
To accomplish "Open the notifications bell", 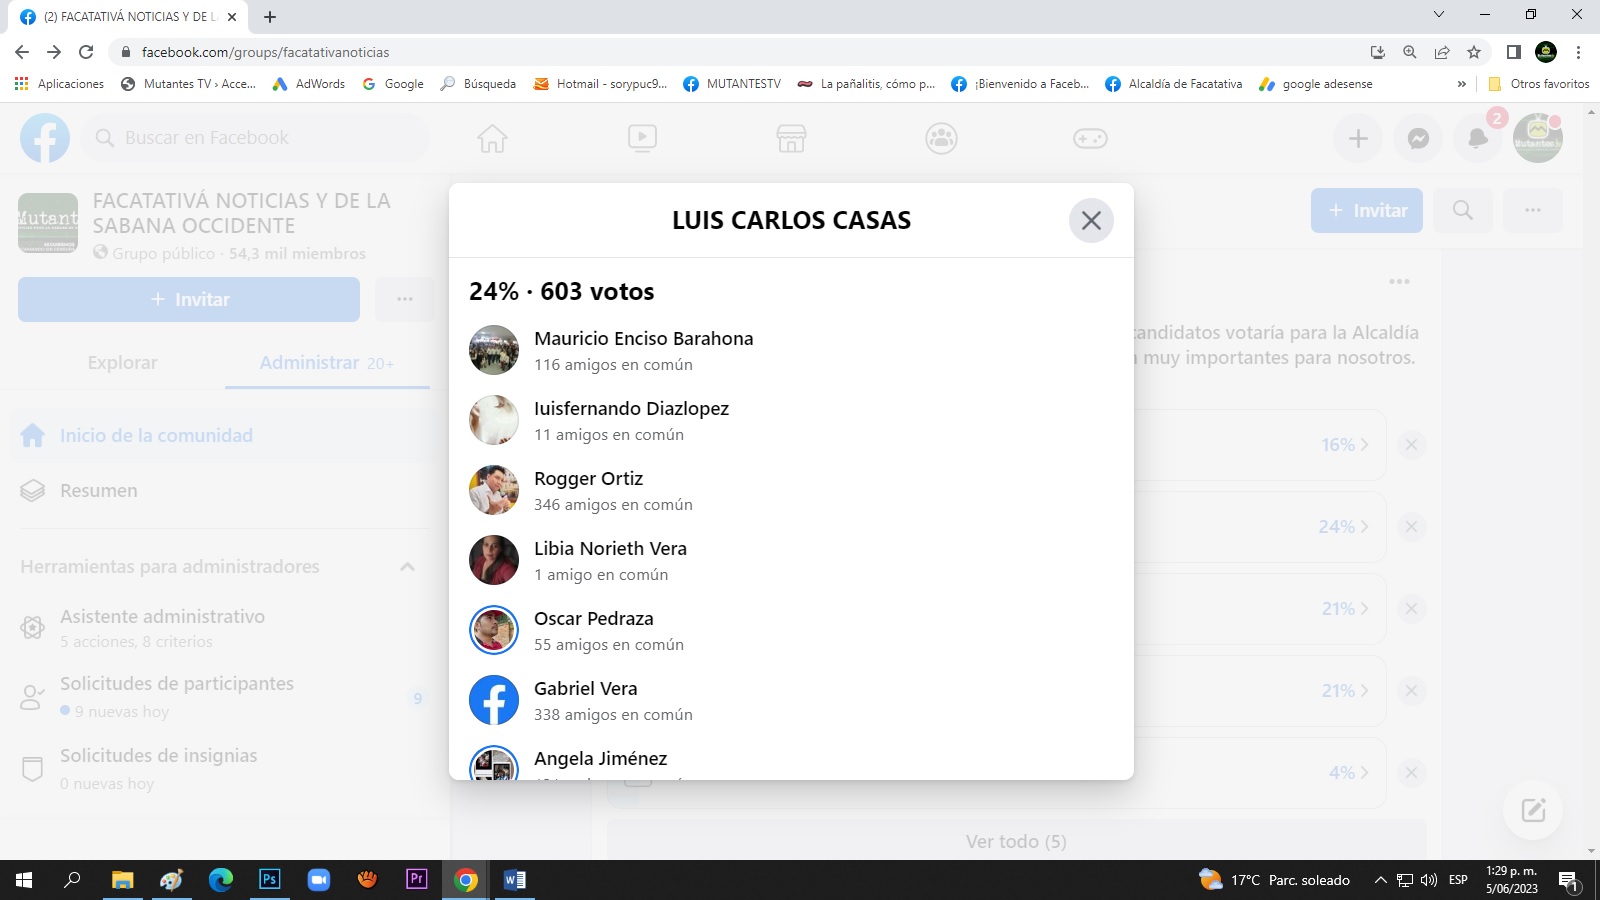I will pyautogui.click(x=1478, y=139).
